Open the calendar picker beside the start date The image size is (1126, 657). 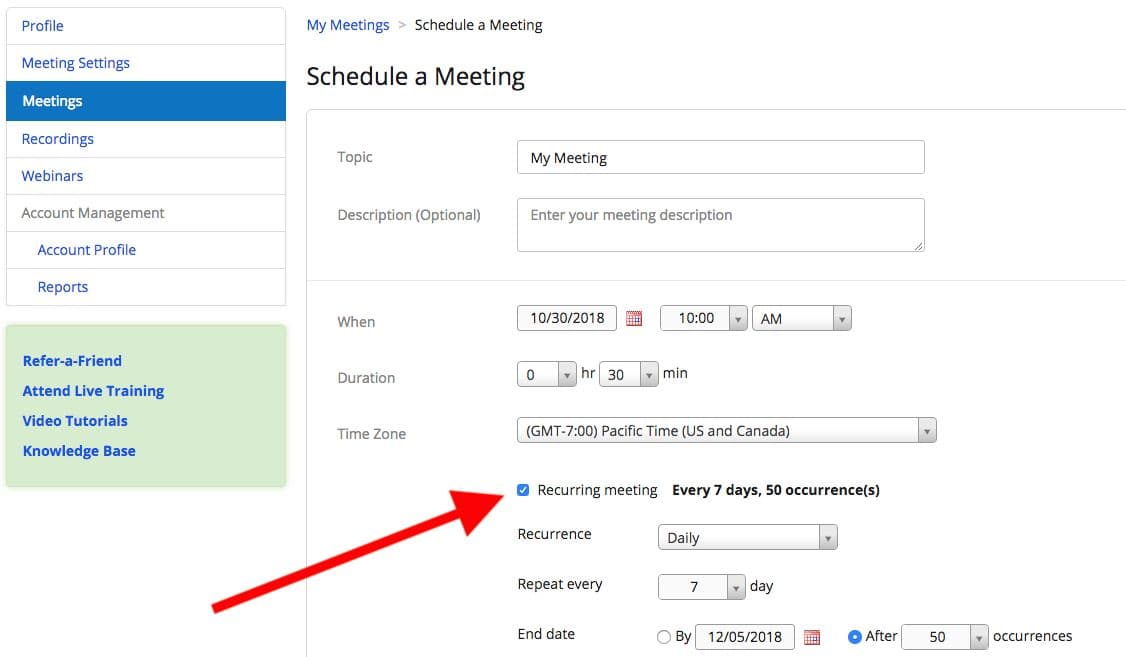(634, 319)
